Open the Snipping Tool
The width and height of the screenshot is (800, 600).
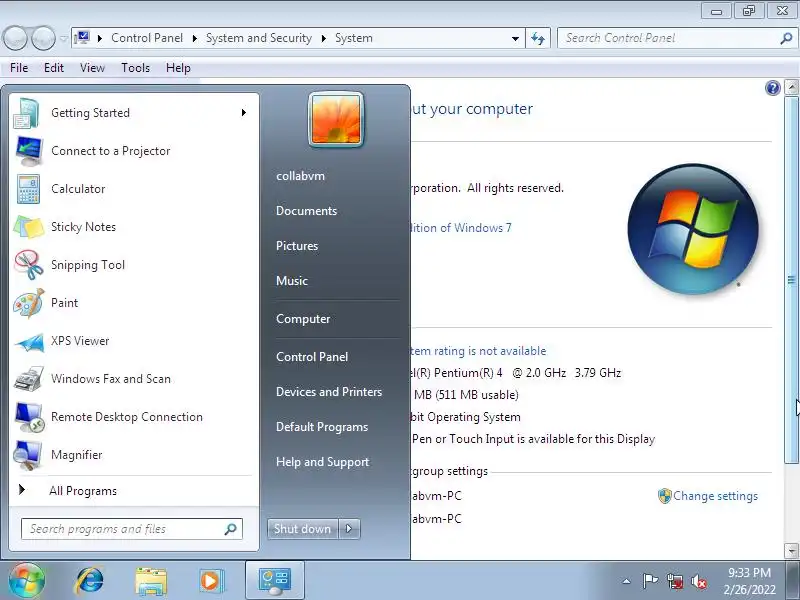pyautogui.click(x=133, y=265)
